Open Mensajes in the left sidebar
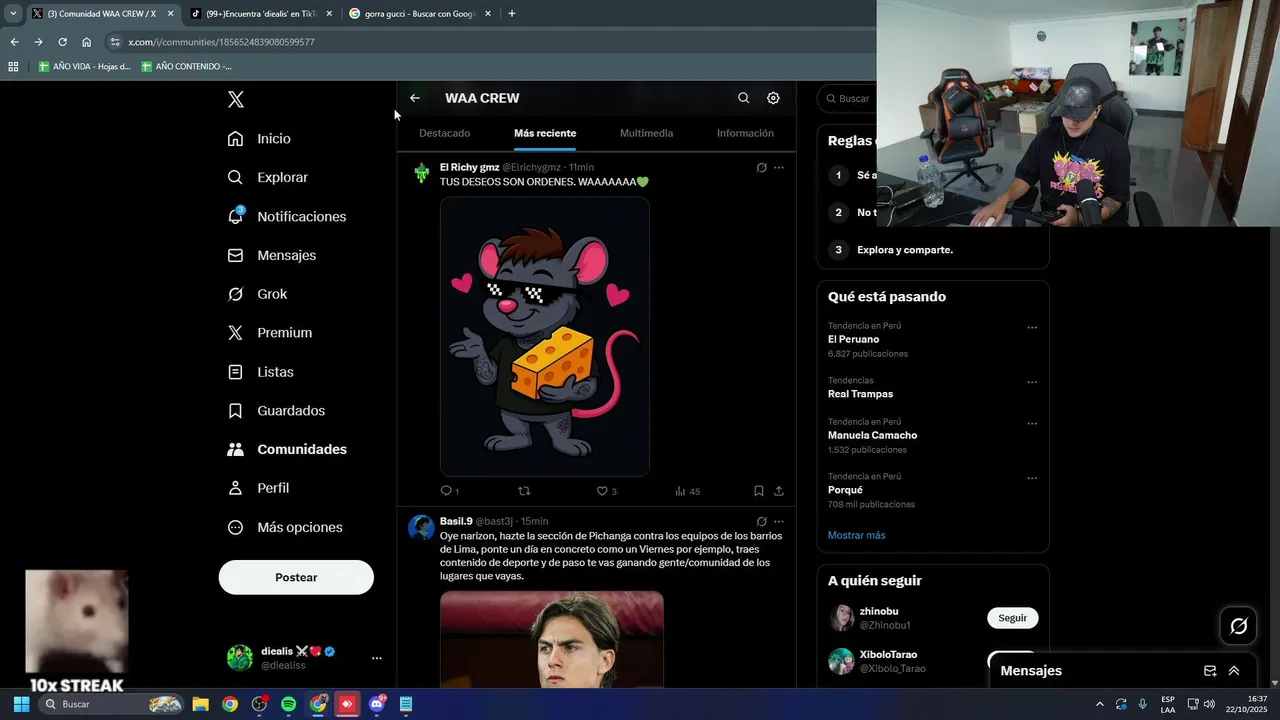 (x=271, y=255)
